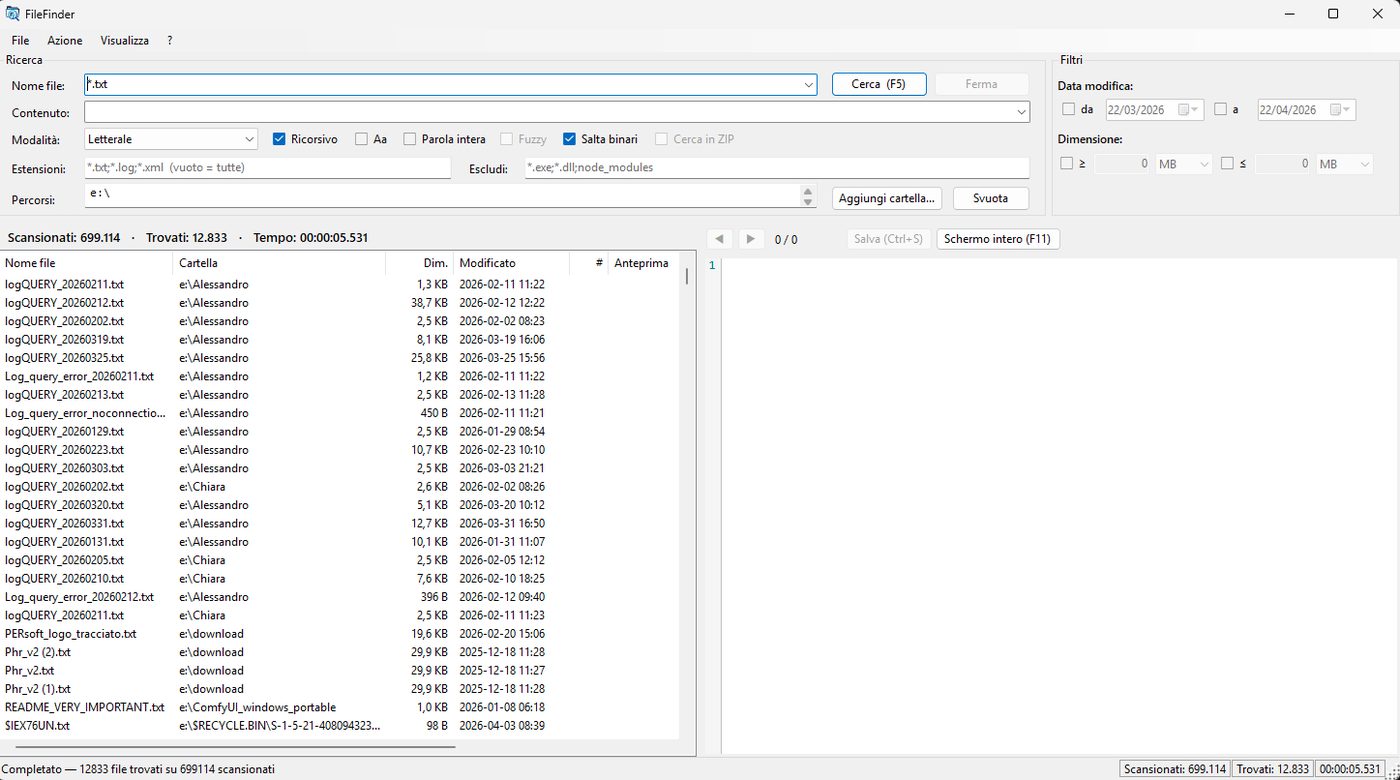Expand the Contenuto history dropdown
Image resolution: width=1400 pixels, height=780 pixels.
1021,113
